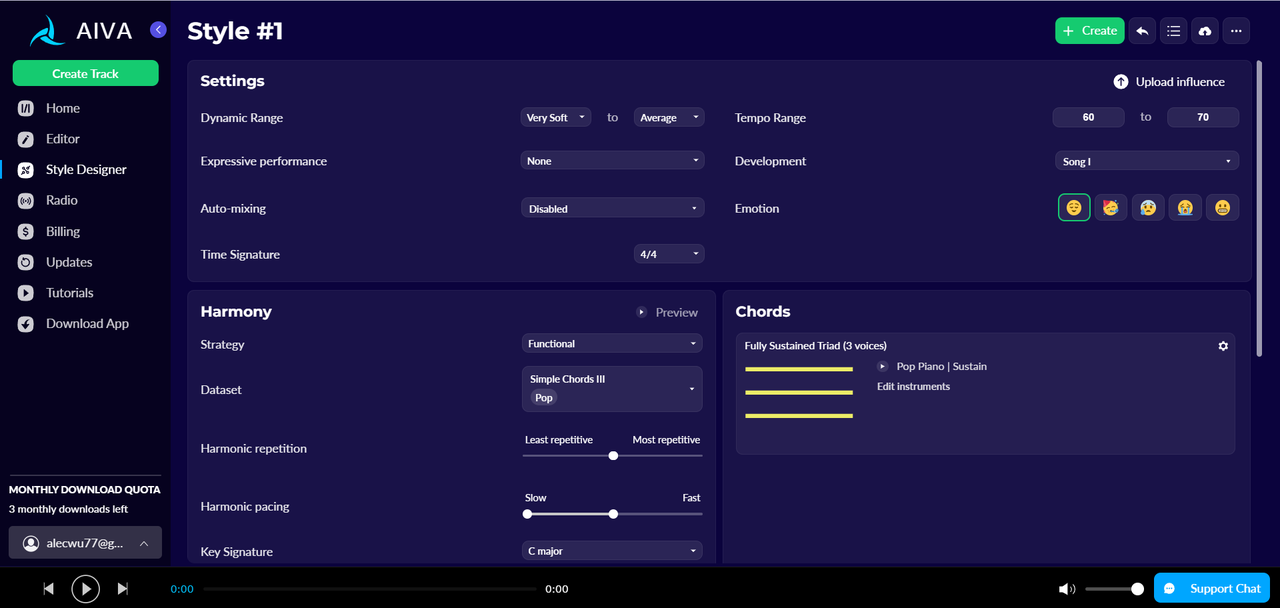Screen dimensions: 1280x608
Task: Click the cloud upload icon in header
Action: (1205, 31)
